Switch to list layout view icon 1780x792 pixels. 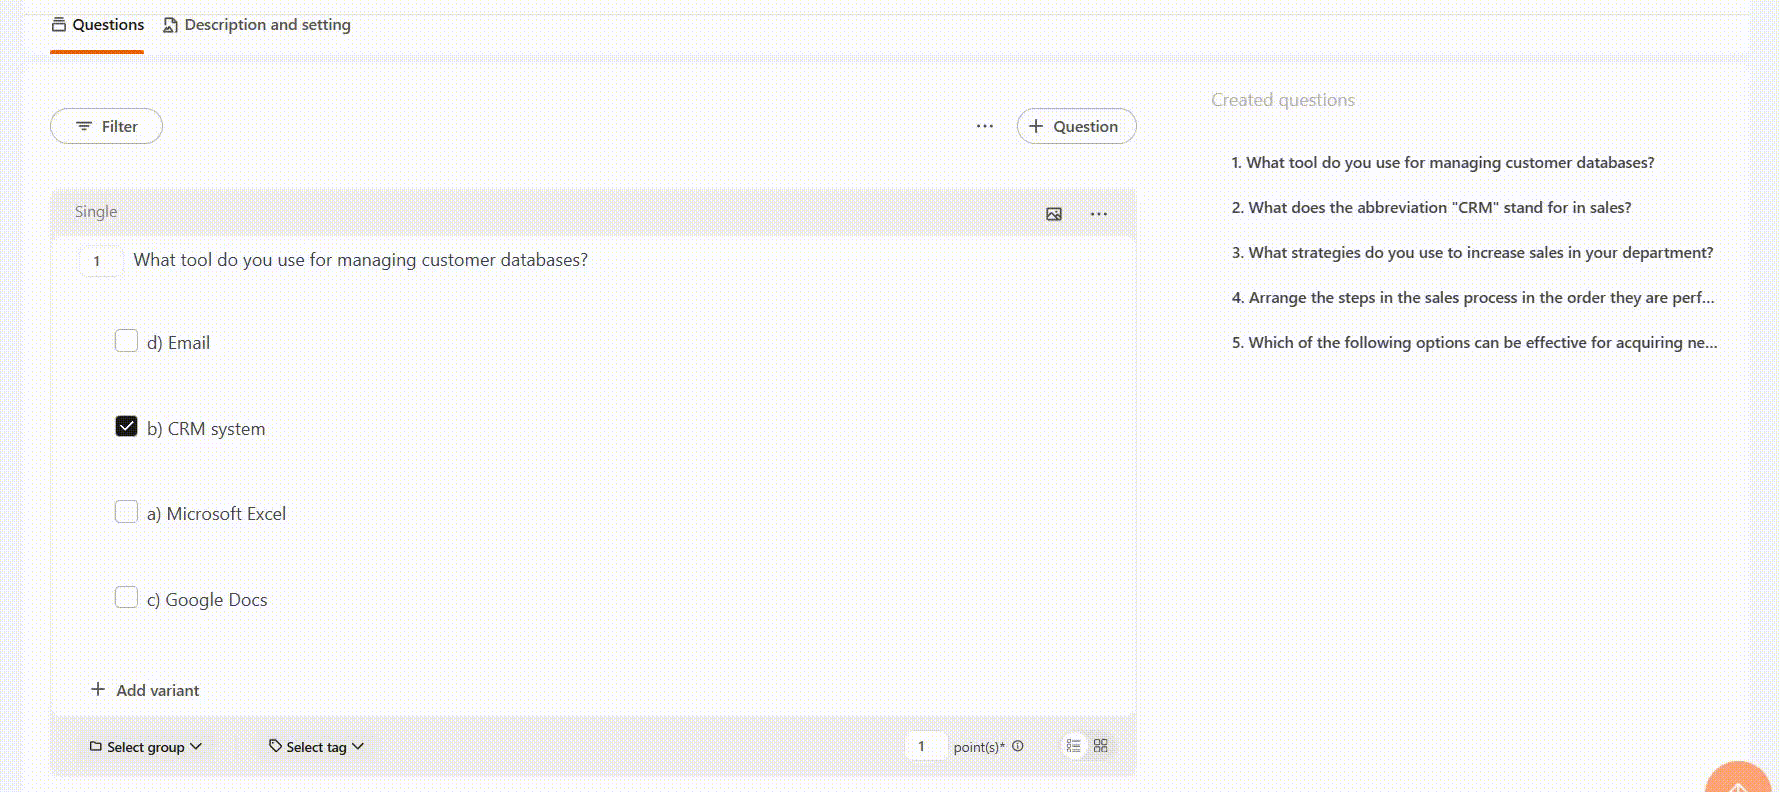[x=1073, y=746]
